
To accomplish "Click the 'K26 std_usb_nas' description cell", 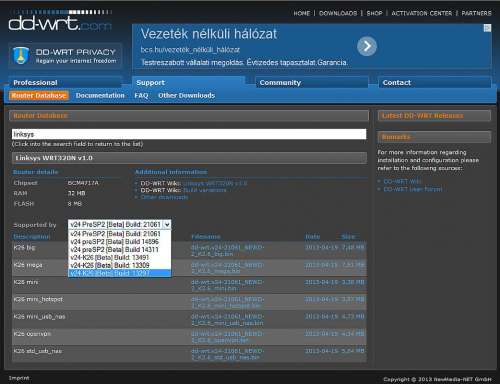I will [x=38, y=351].
